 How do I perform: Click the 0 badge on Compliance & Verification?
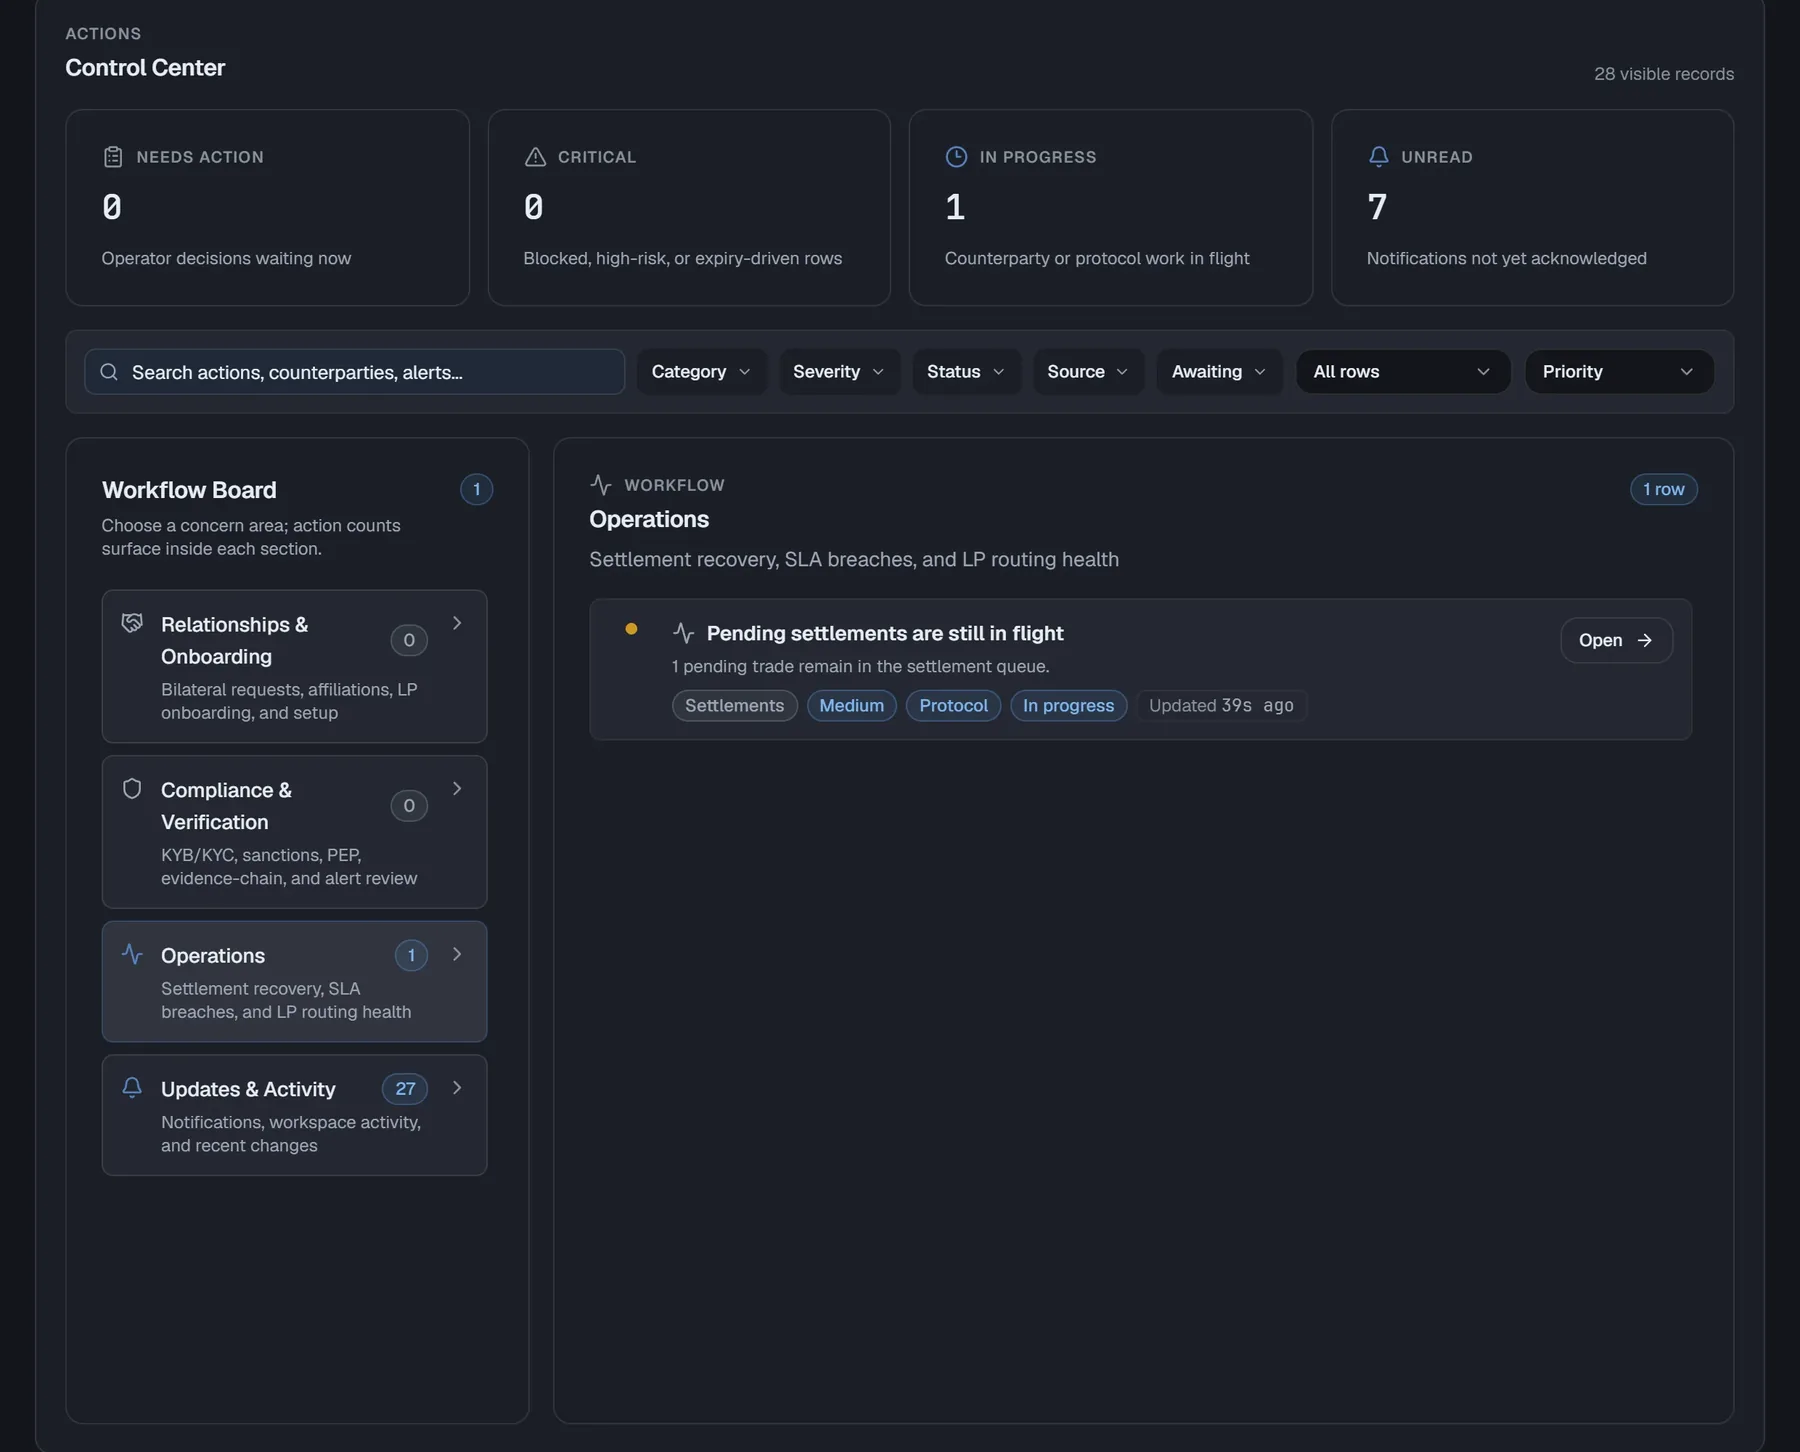pyautogui.click(x=409, y=806)
